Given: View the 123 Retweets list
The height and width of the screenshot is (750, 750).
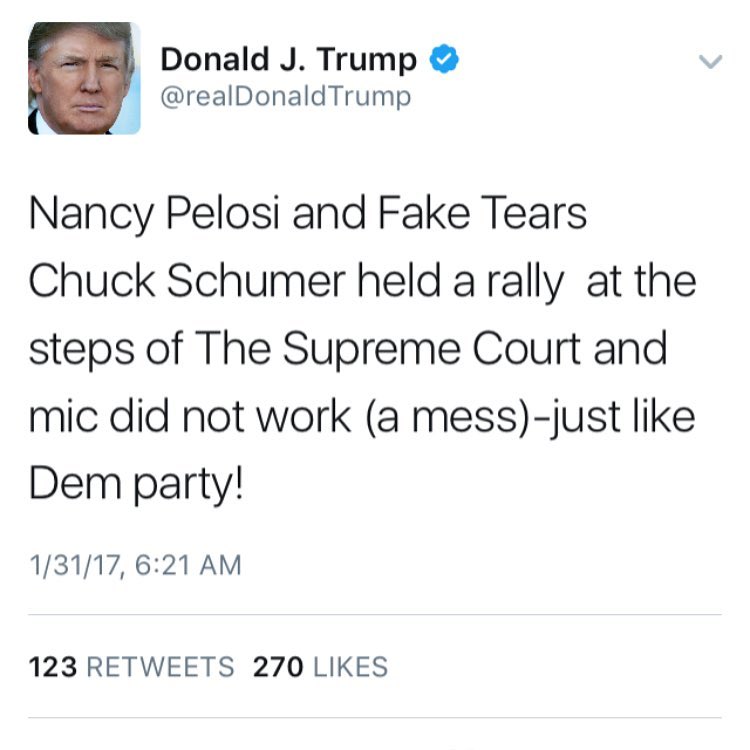Looking at the screenshot, I should point(132,667).
